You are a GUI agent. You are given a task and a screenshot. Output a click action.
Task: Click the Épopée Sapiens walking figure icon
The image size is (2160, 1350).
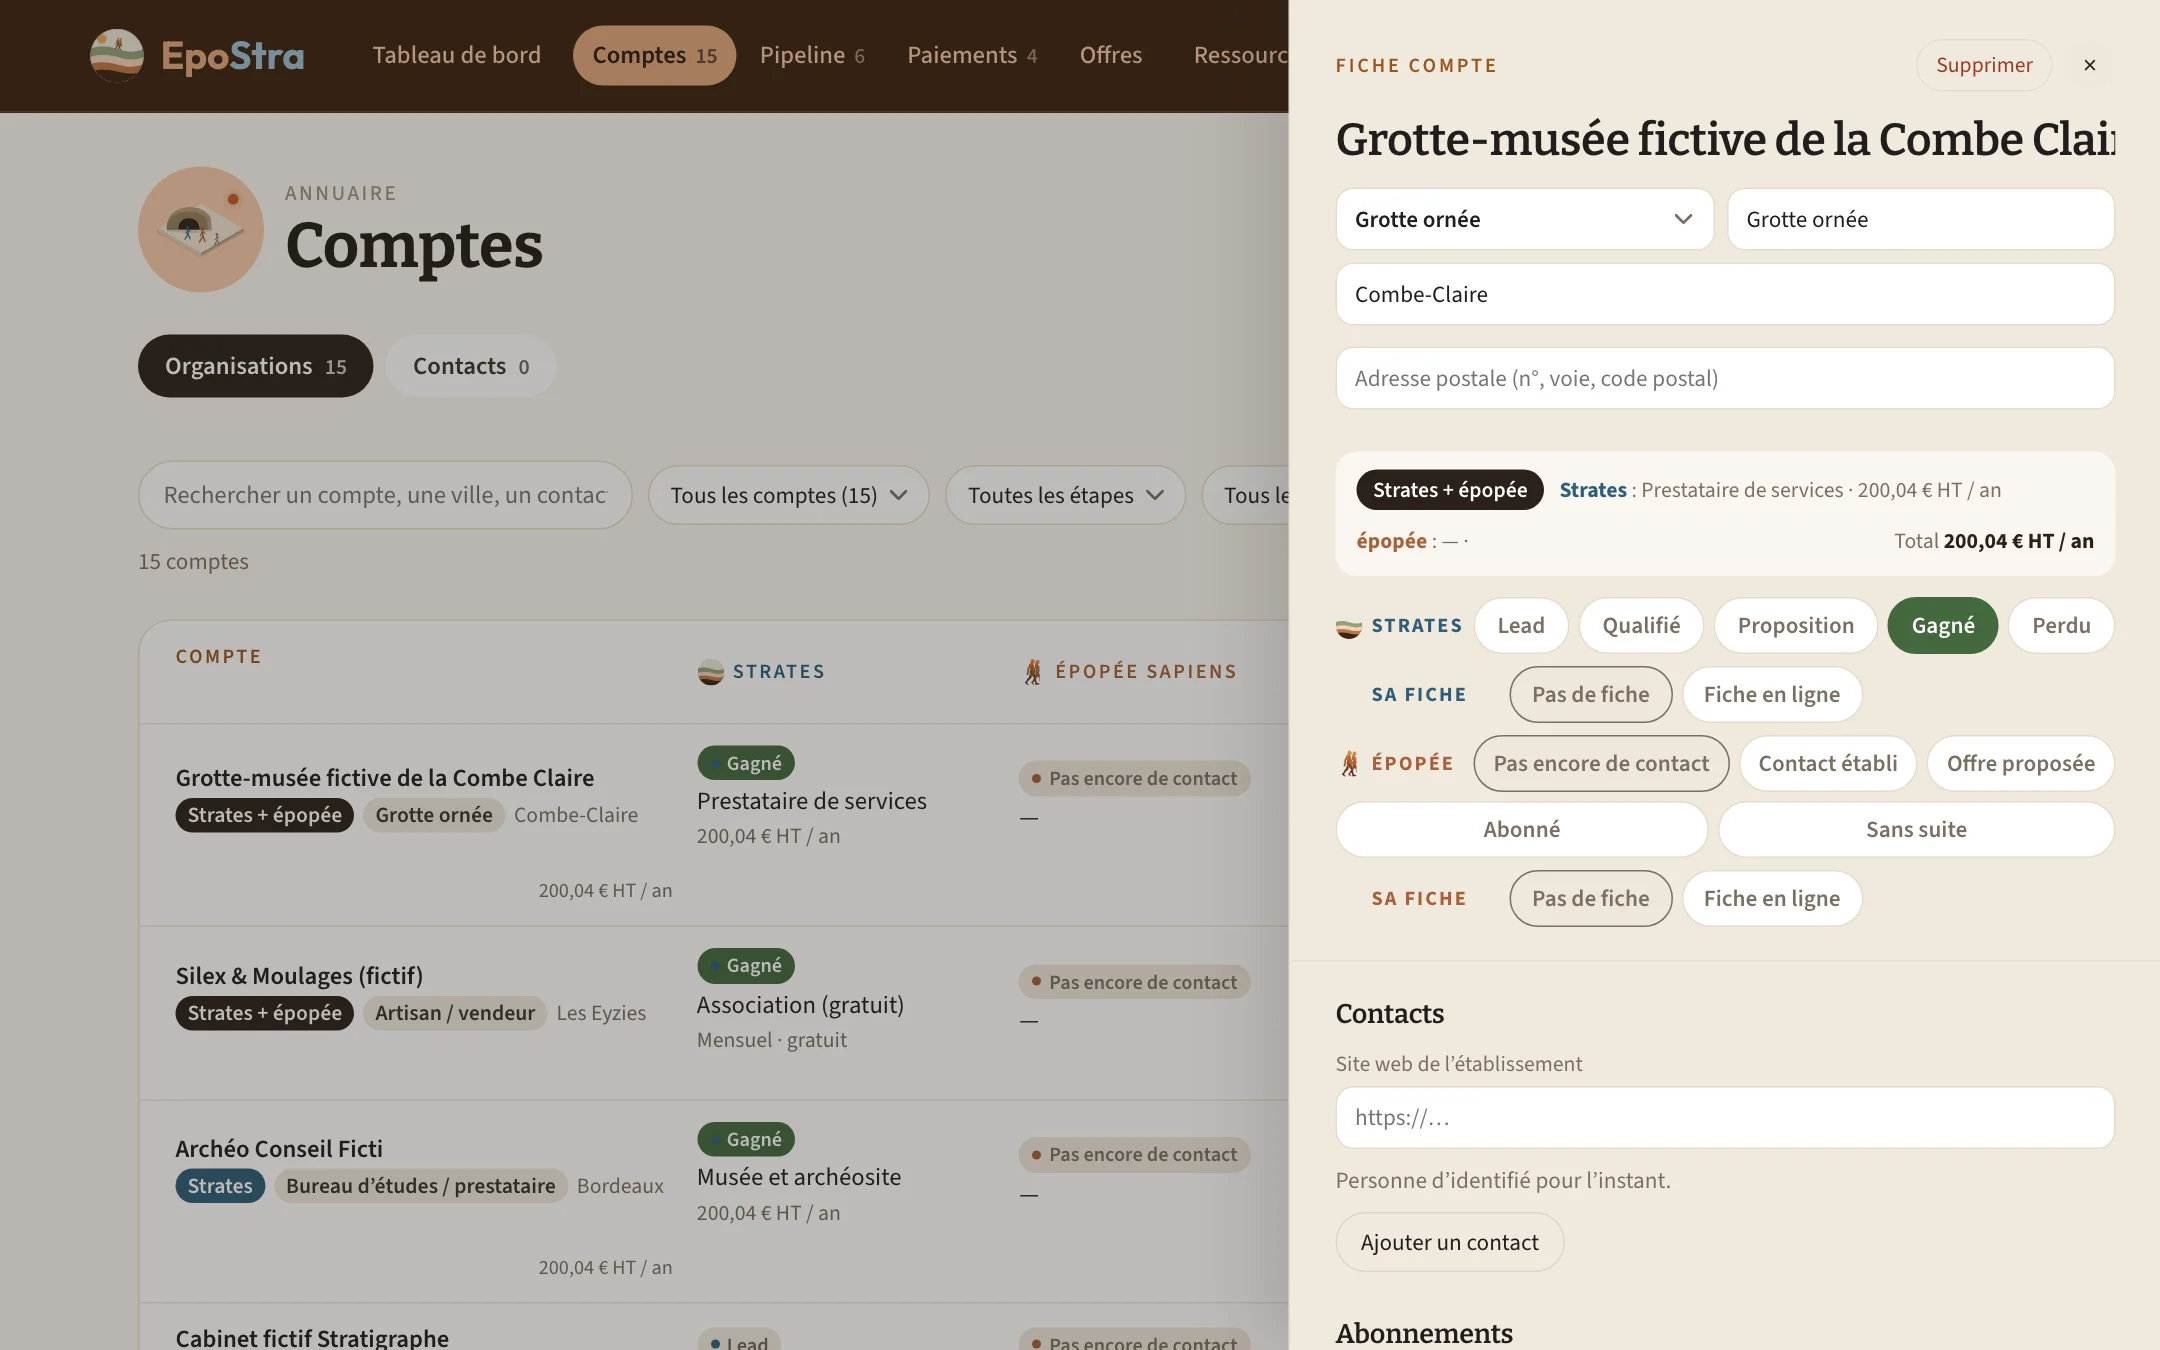(x=1033, y=672)
